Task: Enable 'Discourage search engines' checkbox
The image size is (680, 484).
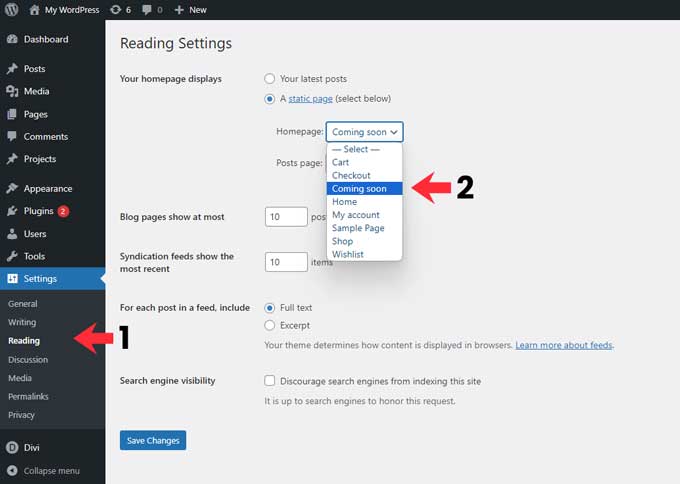Action: [x=270, y=381]
